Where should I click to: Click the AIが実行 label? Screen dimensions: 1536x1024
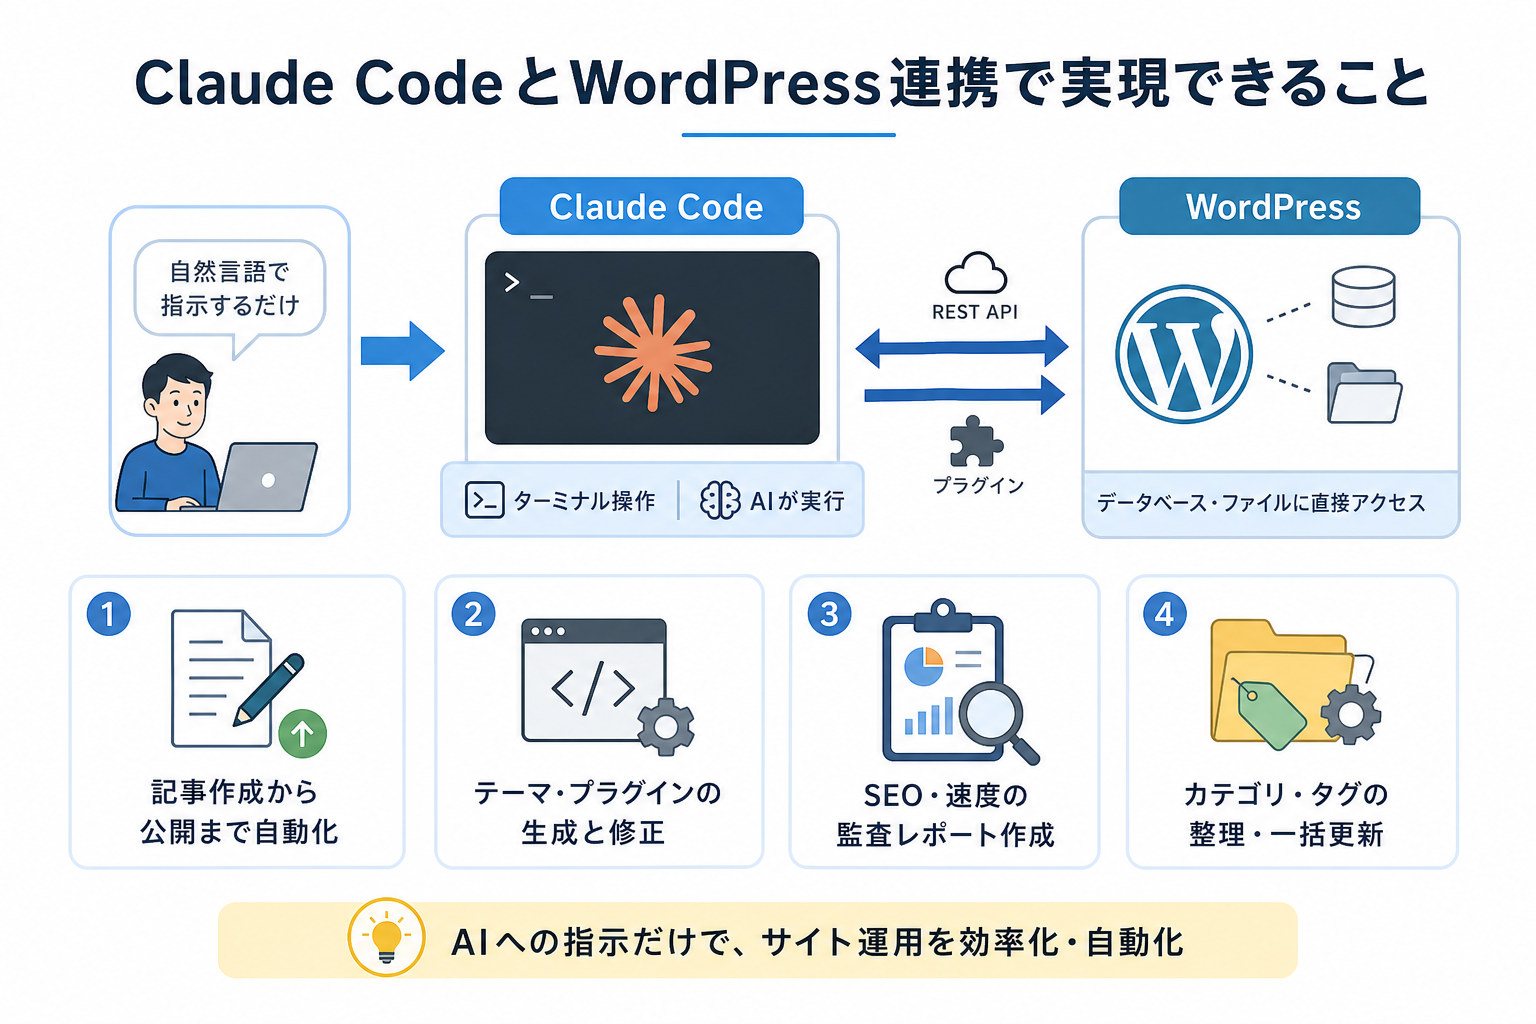coord(797,501)
